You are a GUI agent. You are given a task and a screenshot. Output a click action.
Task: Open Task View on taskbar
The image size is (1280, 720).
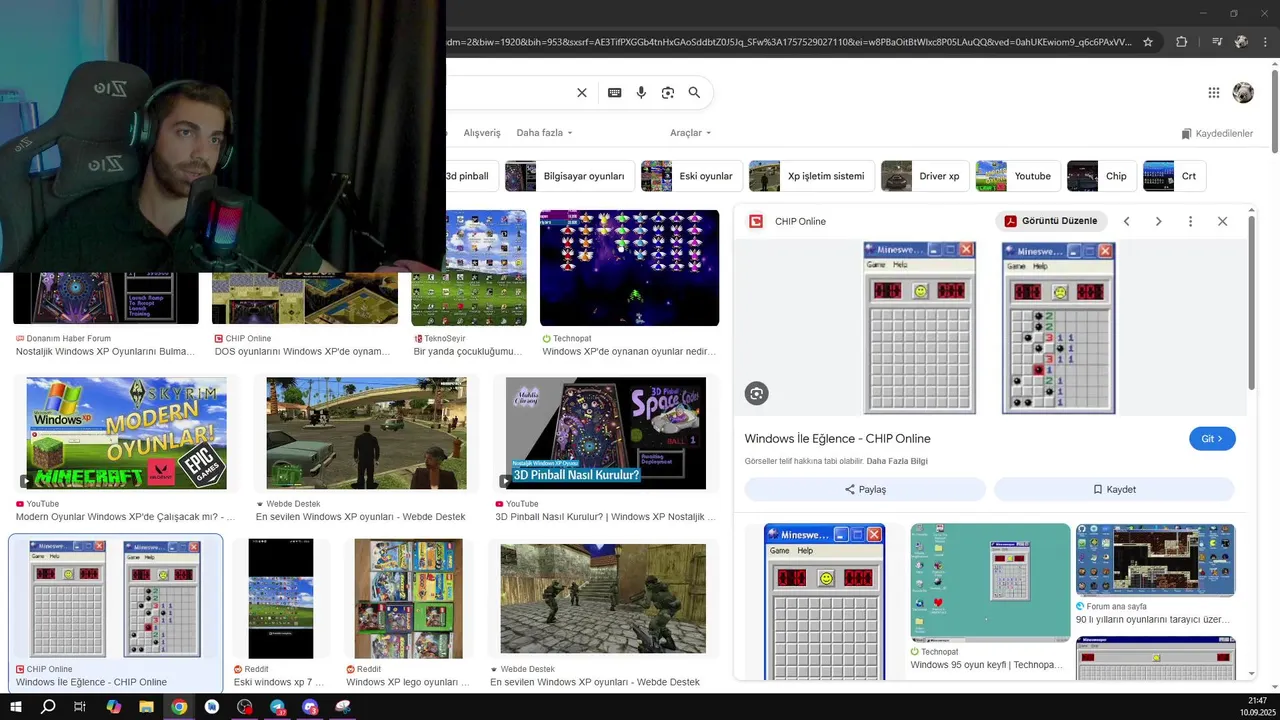tap(80, 707)
